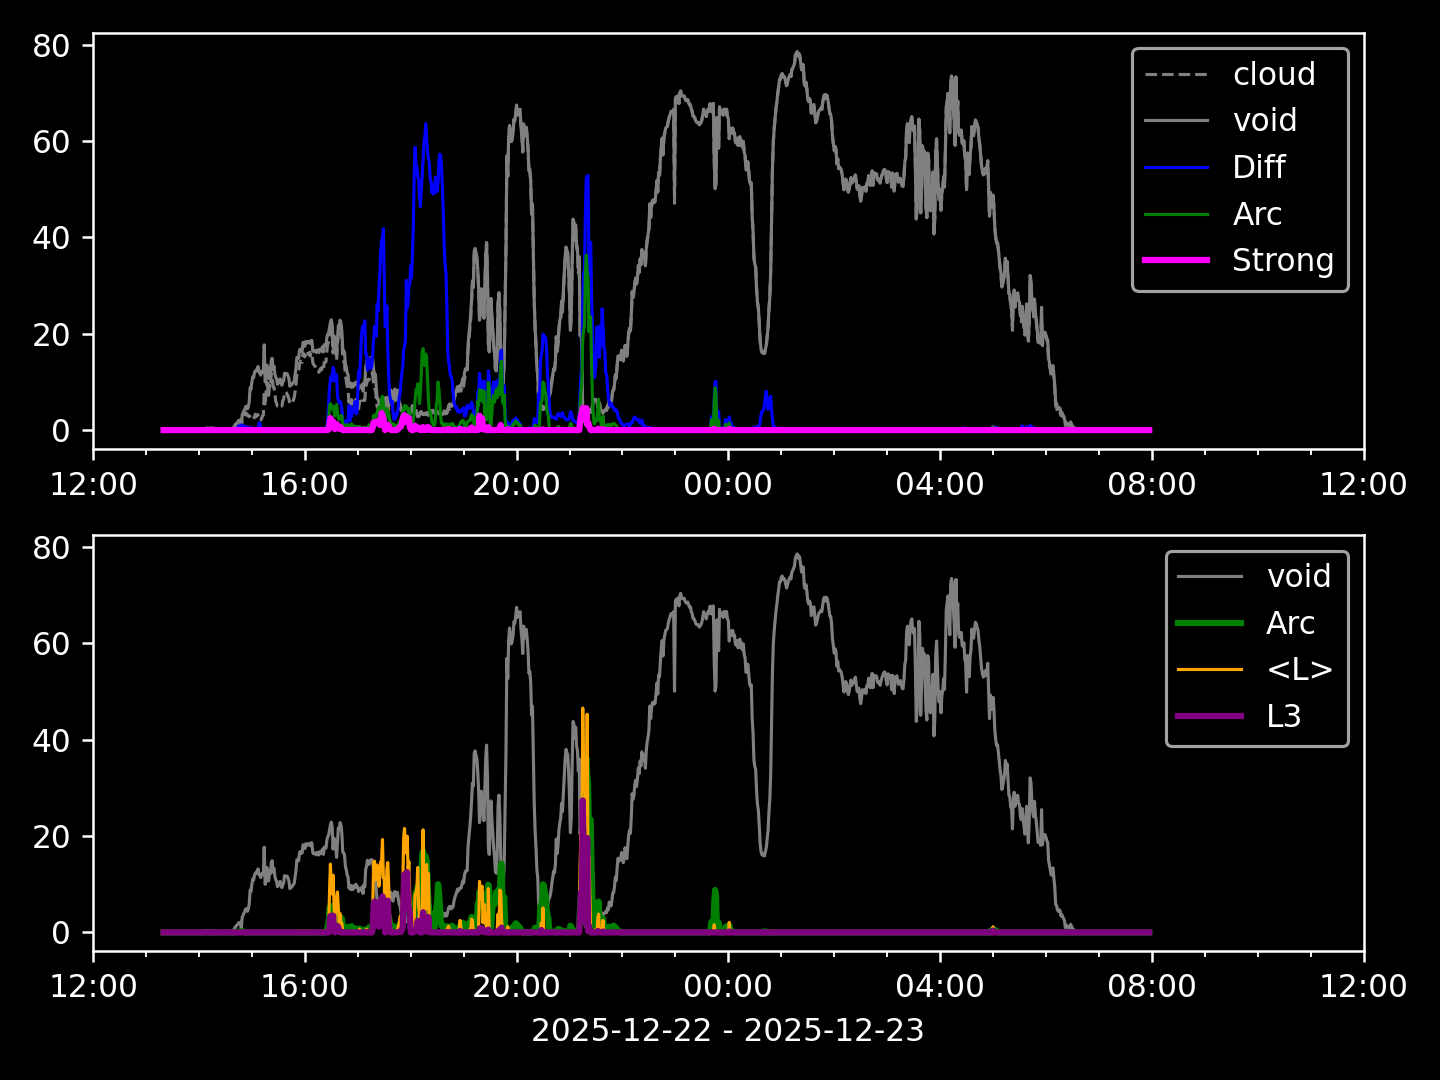
Task: Click the '04:00' tick label on top chart
Action: click(x=939, y=485)
